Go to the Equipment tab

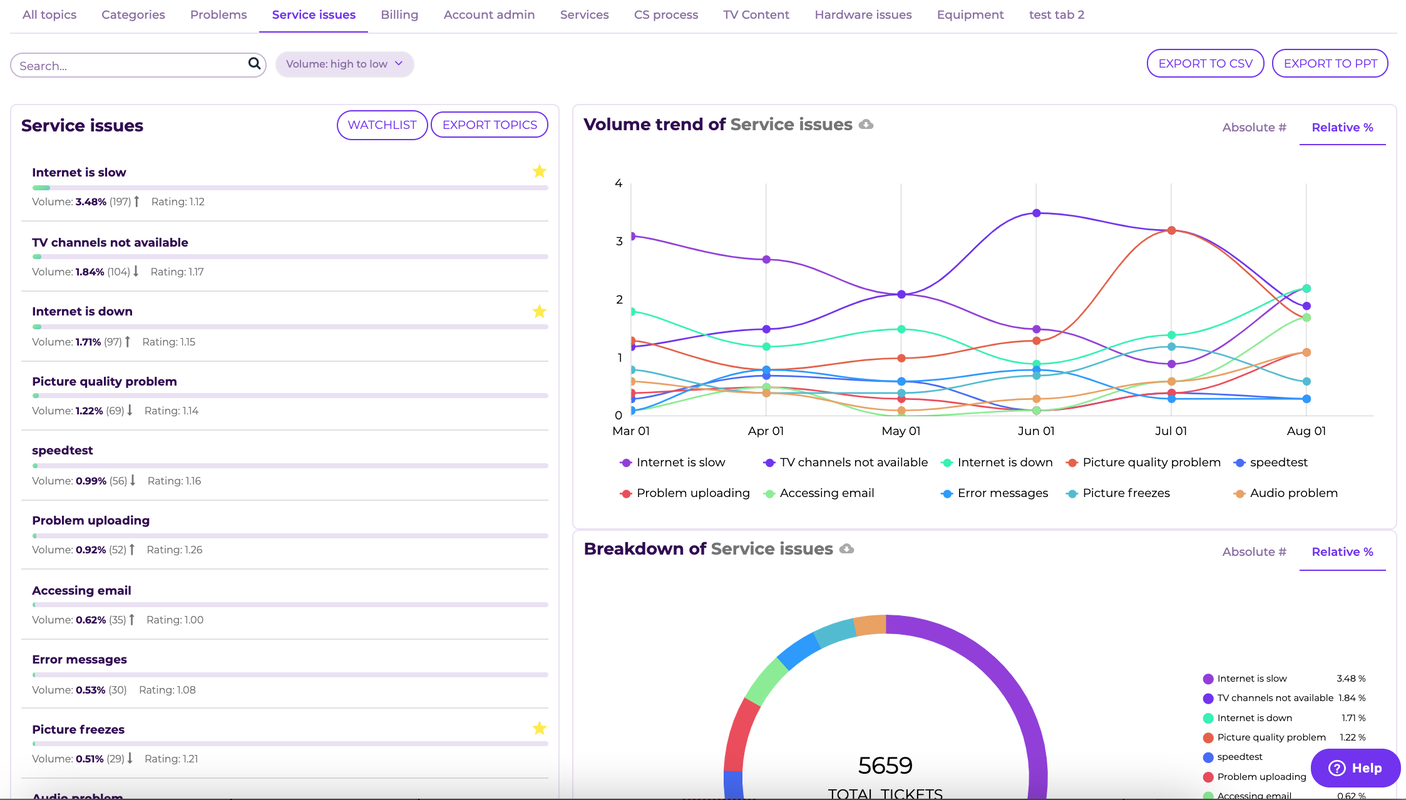click(970, 15)
